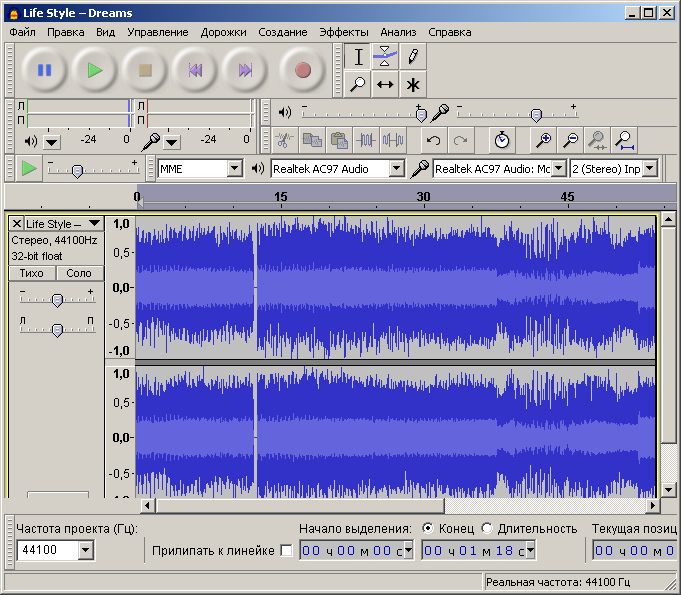Image resolution: width=681 pixels, height=595 pixels.
Task: Open the Дорожки menu
Action: coord(223,32)
